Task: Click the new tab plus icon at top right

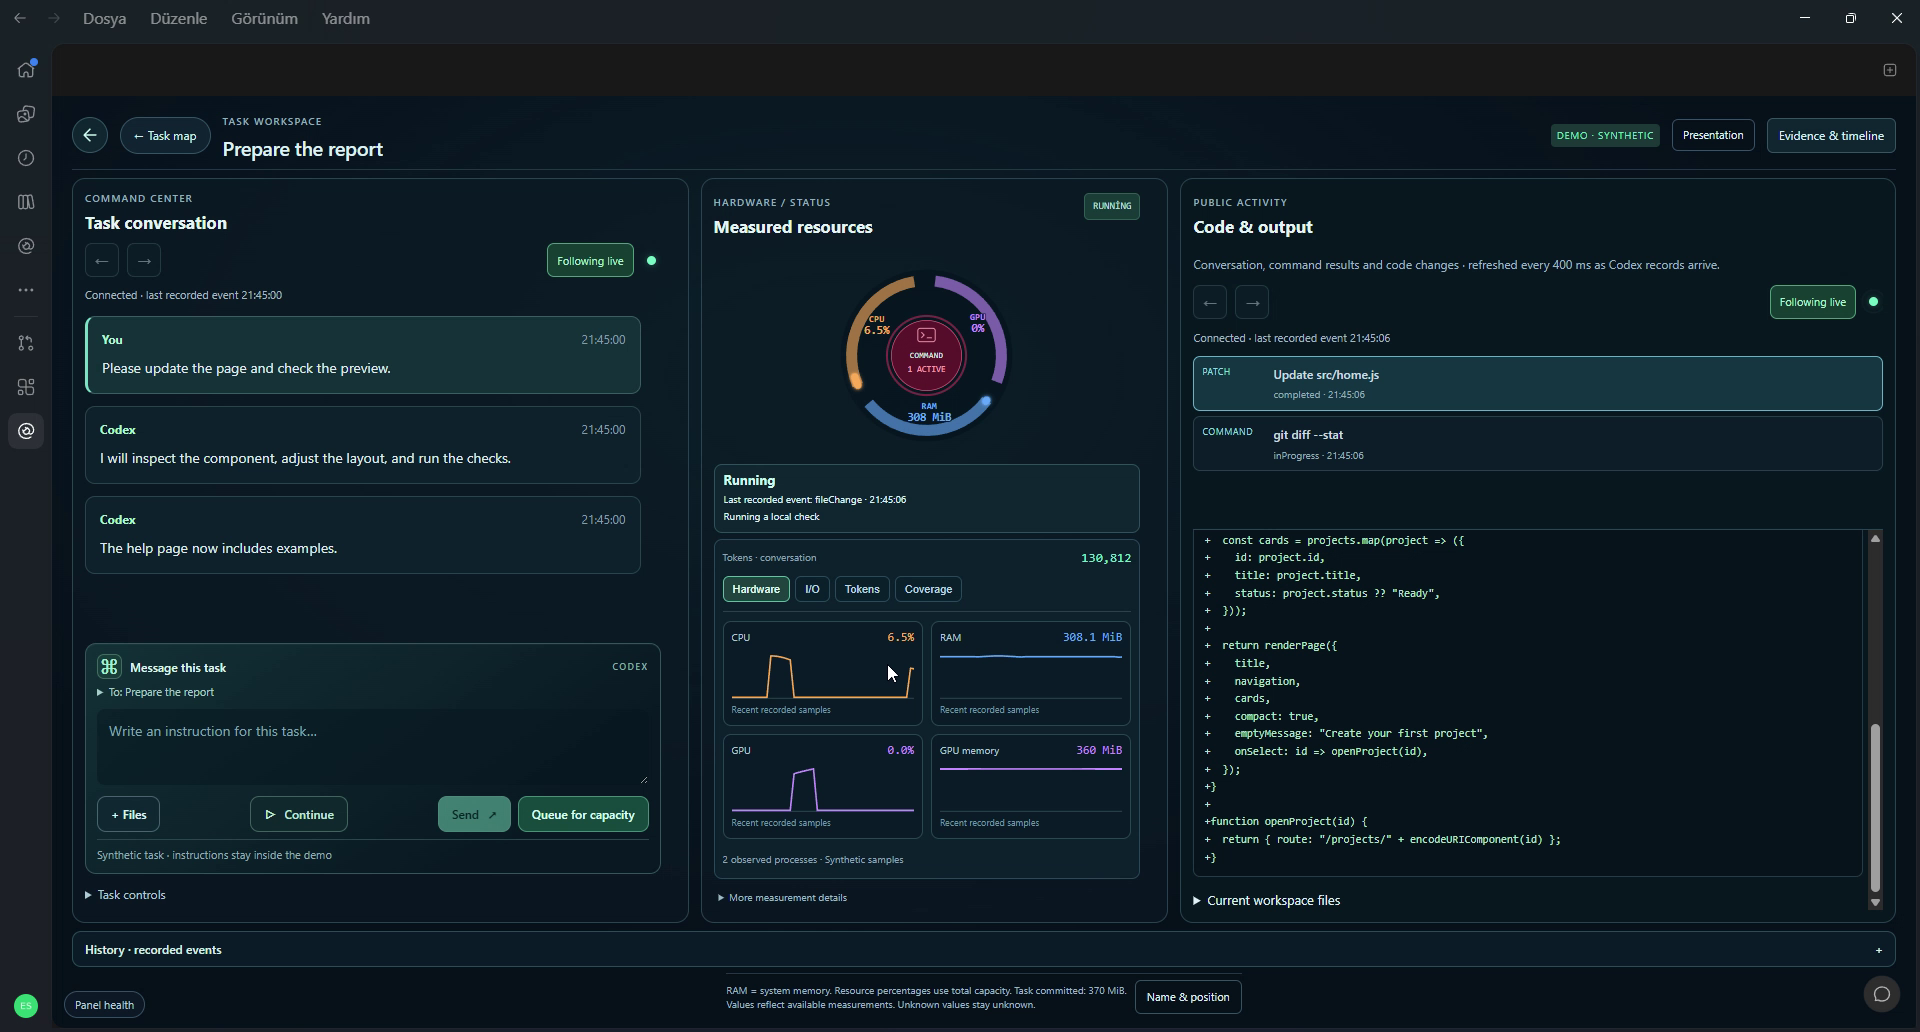Action: click(1889, 70)
